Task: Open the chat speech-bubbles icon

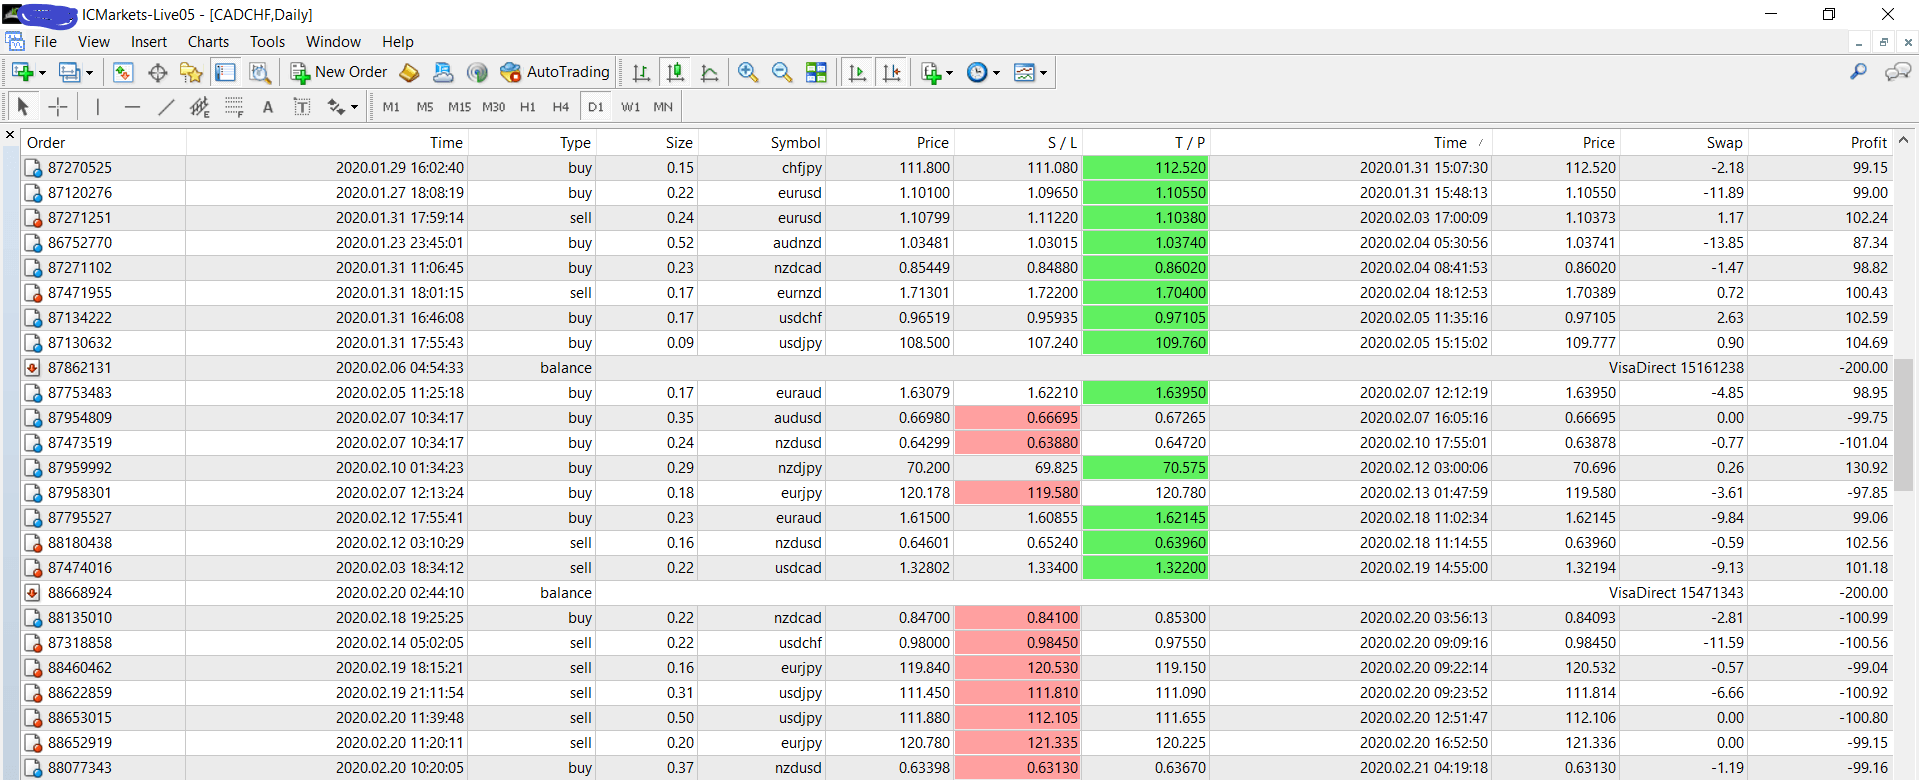Action: point(1897,72)
